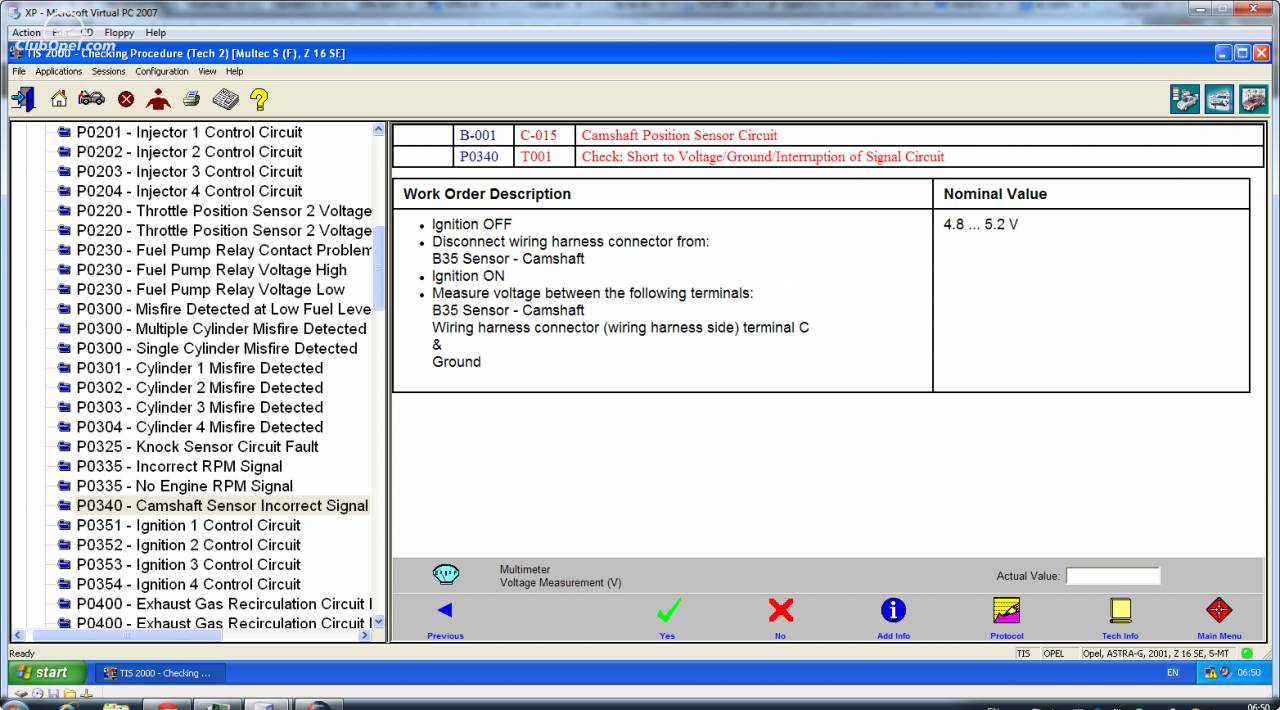Screen dimensions: 1280x710
Task: Confirm with the green Yes checkmark
Action: tap(667, 610)
